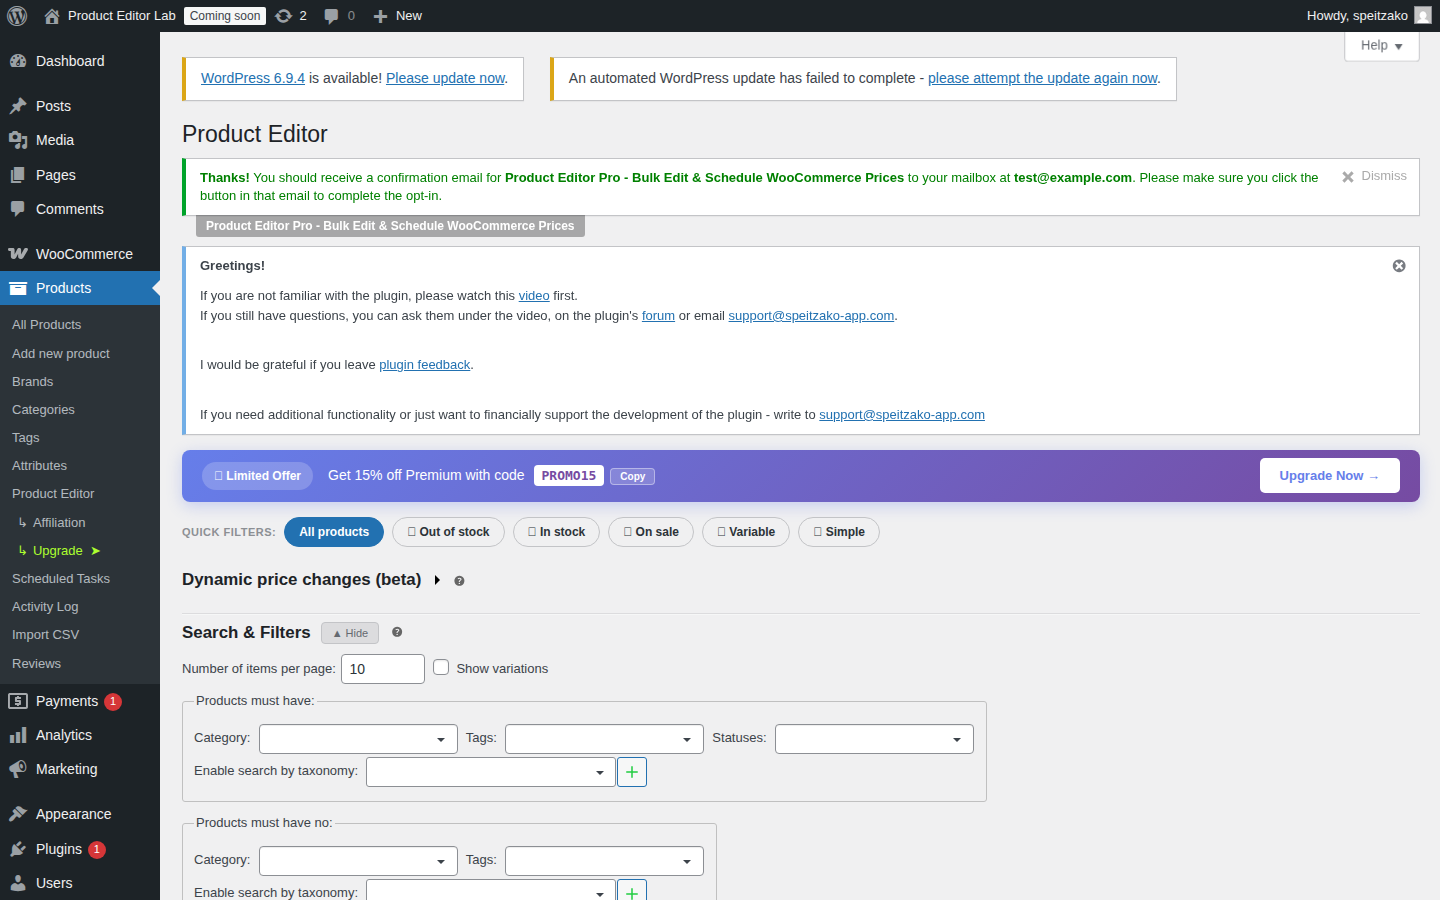
Task: Open taxonomy search dropdown in Products must have
Action: (490, 772)
